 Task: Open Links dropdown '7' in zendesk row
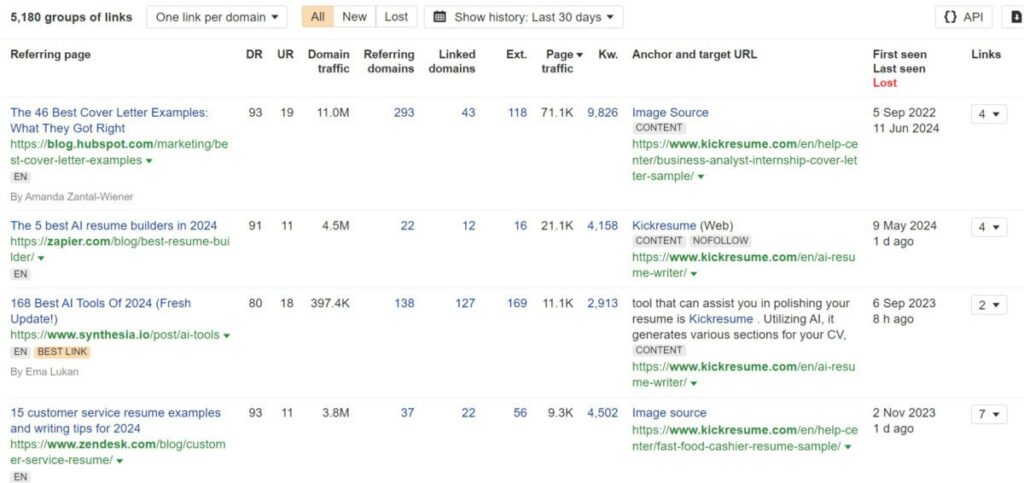989,414
